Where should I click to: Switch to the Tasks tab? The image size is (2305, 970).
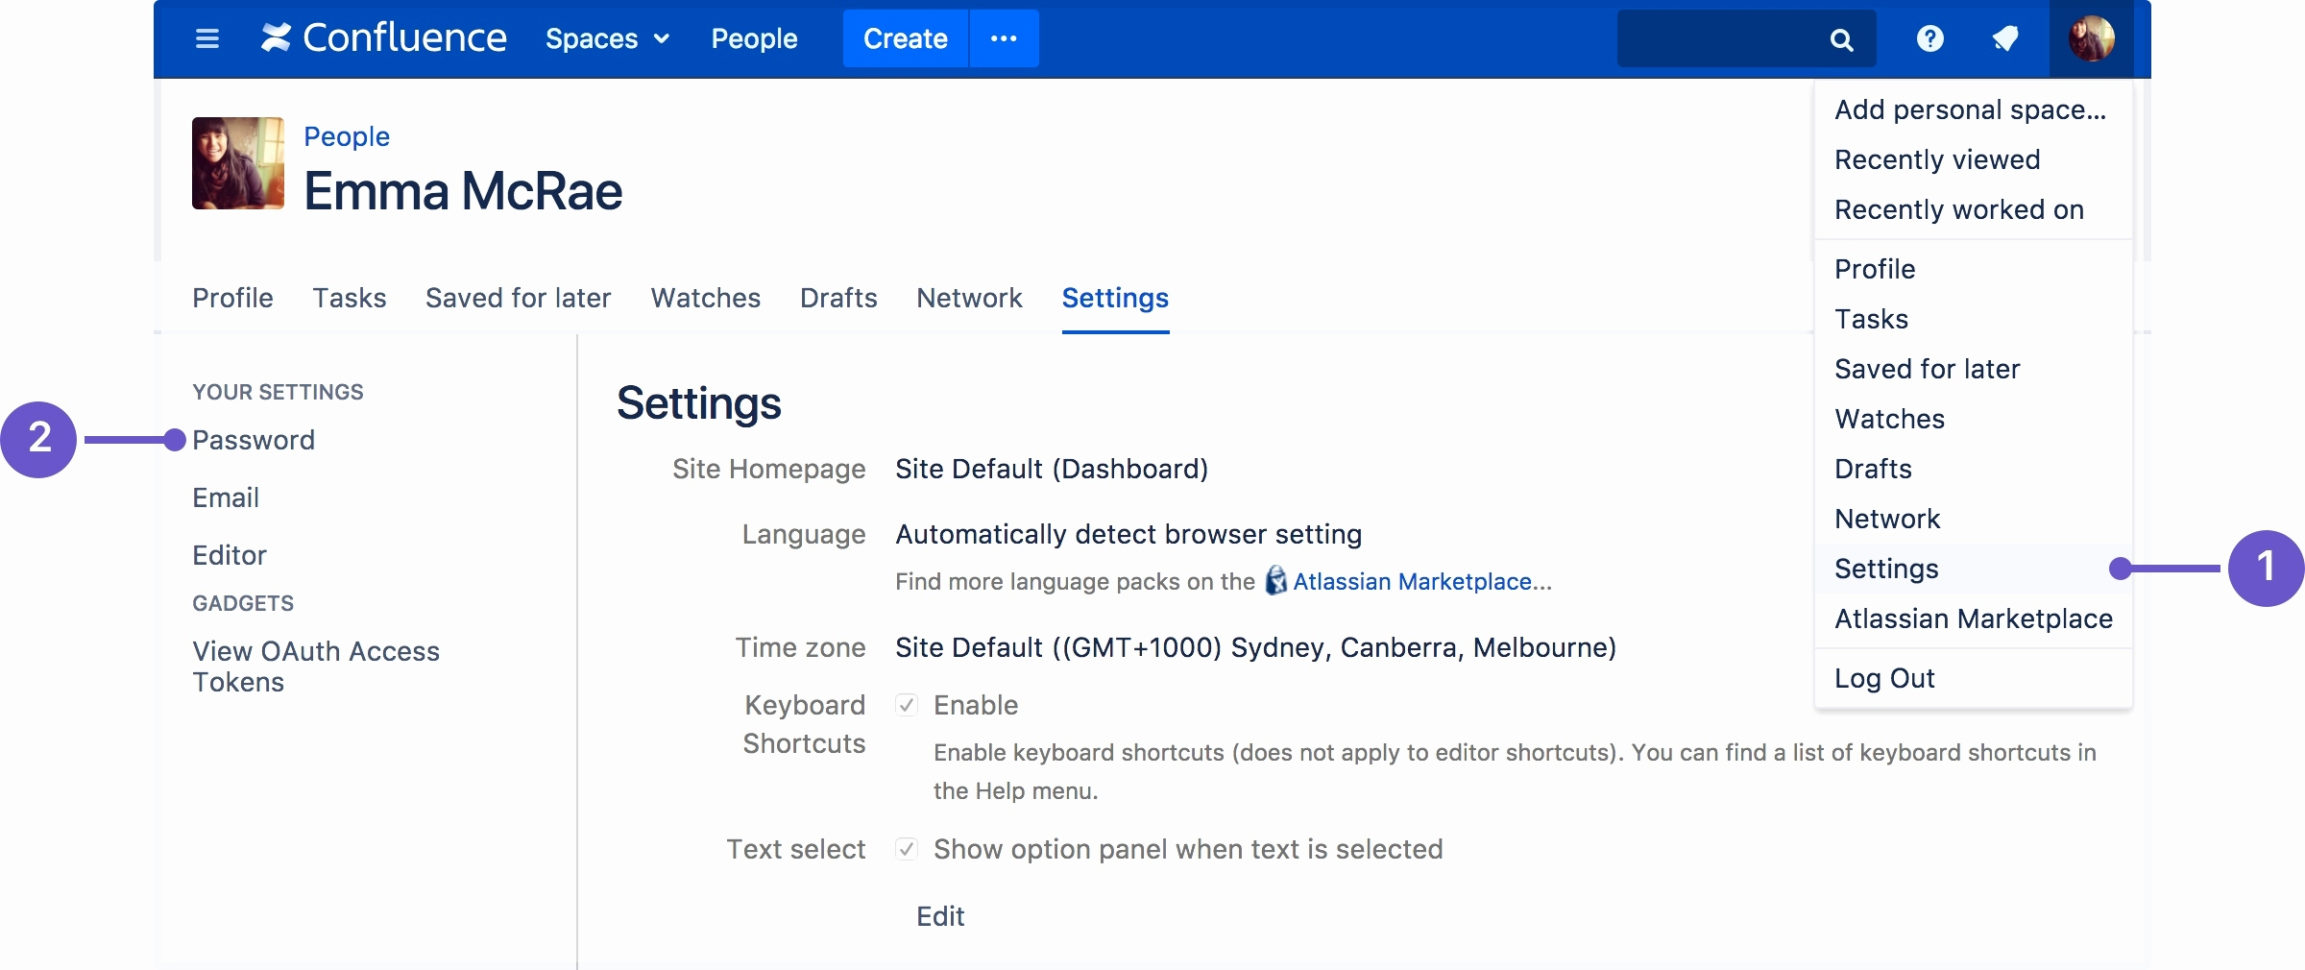(349, 298)
